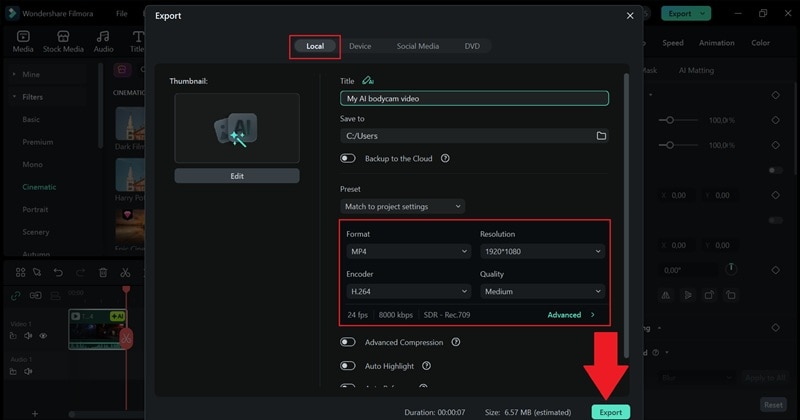Toggle the timeline link icon
The width and height of the screenshot is (800, 420).
point(16,295)
